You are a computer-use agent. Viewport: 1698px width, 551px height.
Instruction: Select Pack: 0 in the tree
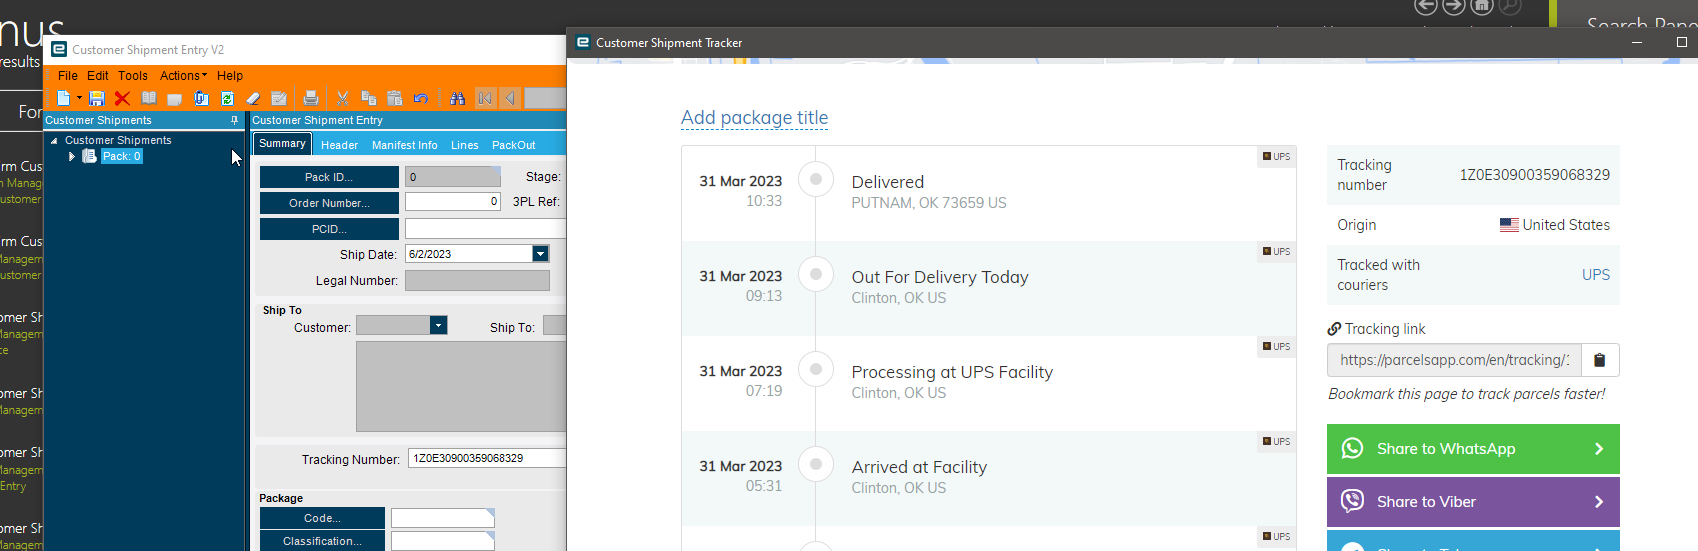(122, 156)
